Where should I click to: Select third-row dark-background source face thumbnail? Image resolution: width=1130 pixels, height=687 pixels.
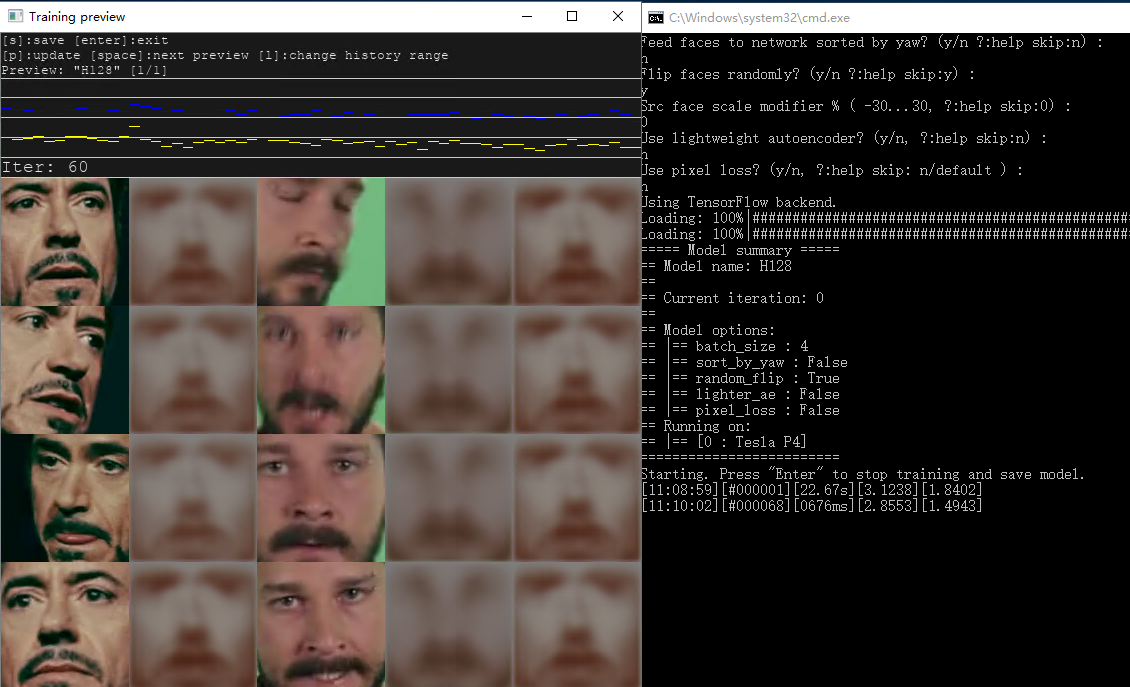pyautogui.click(x=65, y=497)
